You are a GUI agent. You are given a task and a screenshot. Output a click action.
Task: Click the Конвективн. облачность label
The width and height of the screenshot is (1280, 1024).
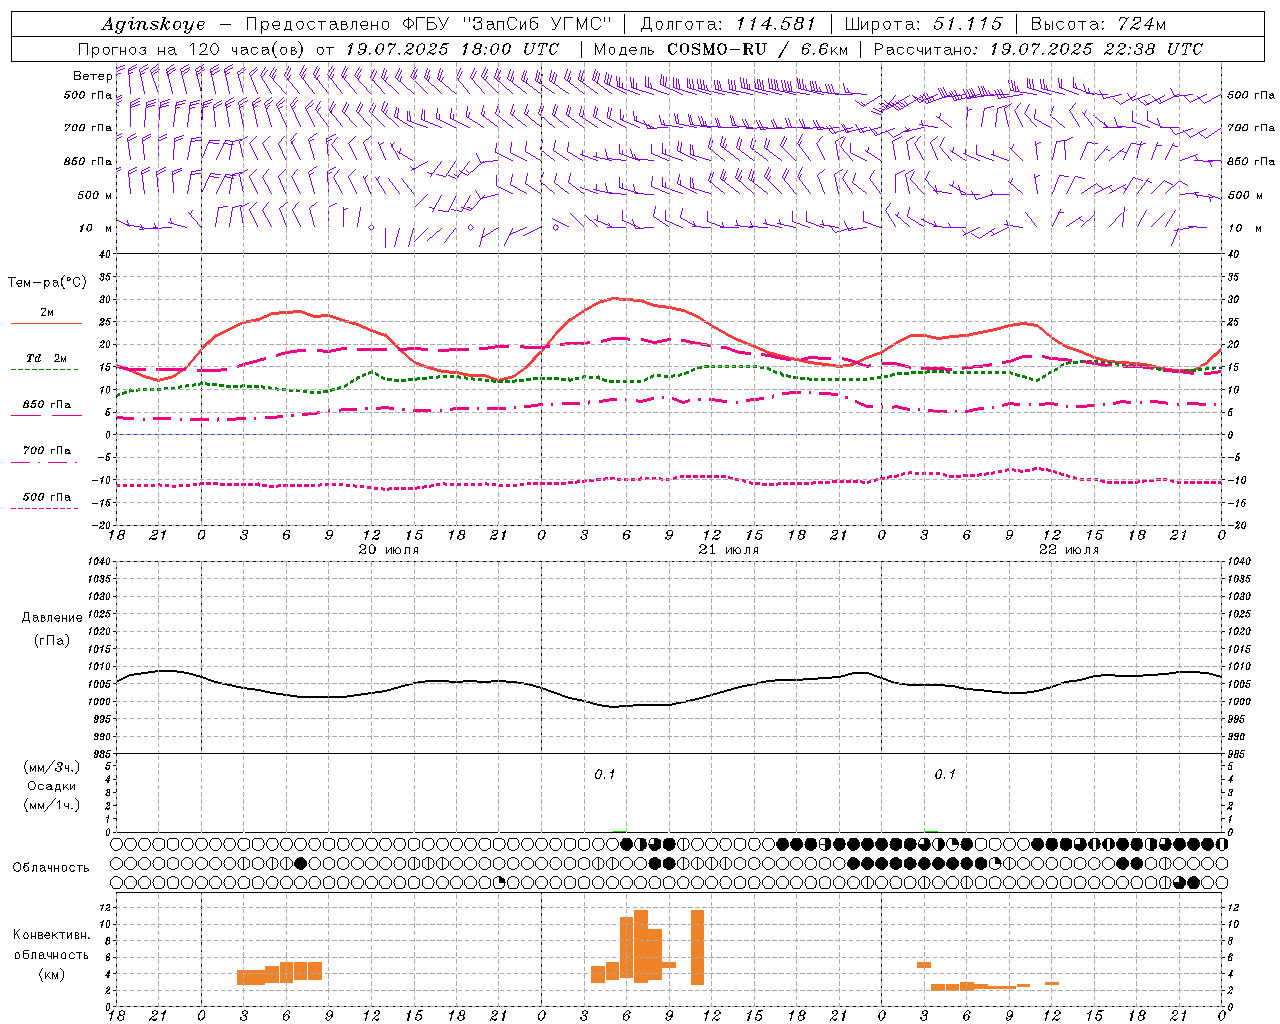coord(52,944)
